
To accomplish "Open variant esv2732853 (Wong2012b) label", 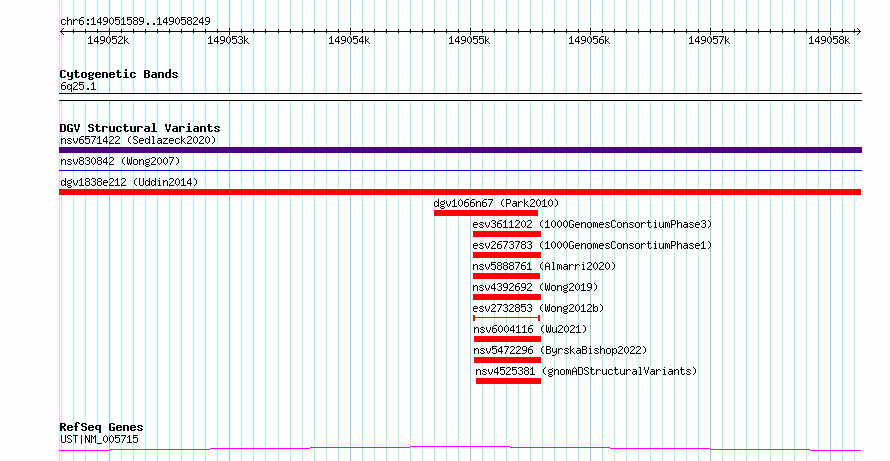I will [x=538, y=308].
